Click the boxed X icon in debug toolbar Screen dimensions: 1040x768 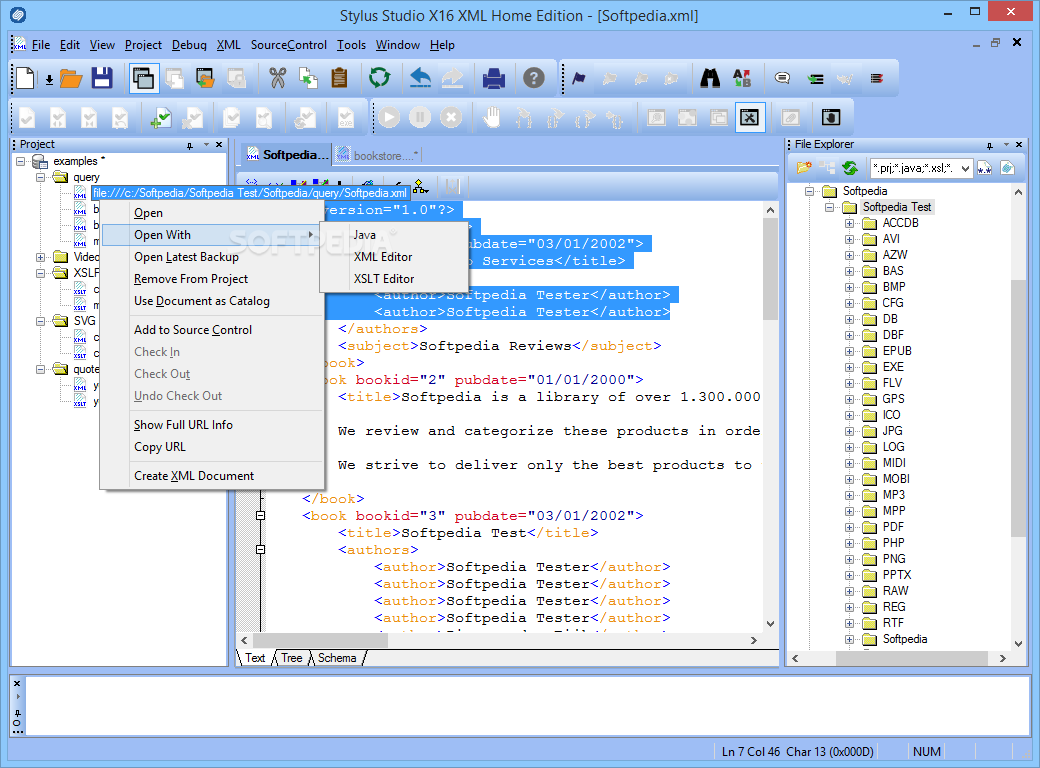(x=750, y=117)
